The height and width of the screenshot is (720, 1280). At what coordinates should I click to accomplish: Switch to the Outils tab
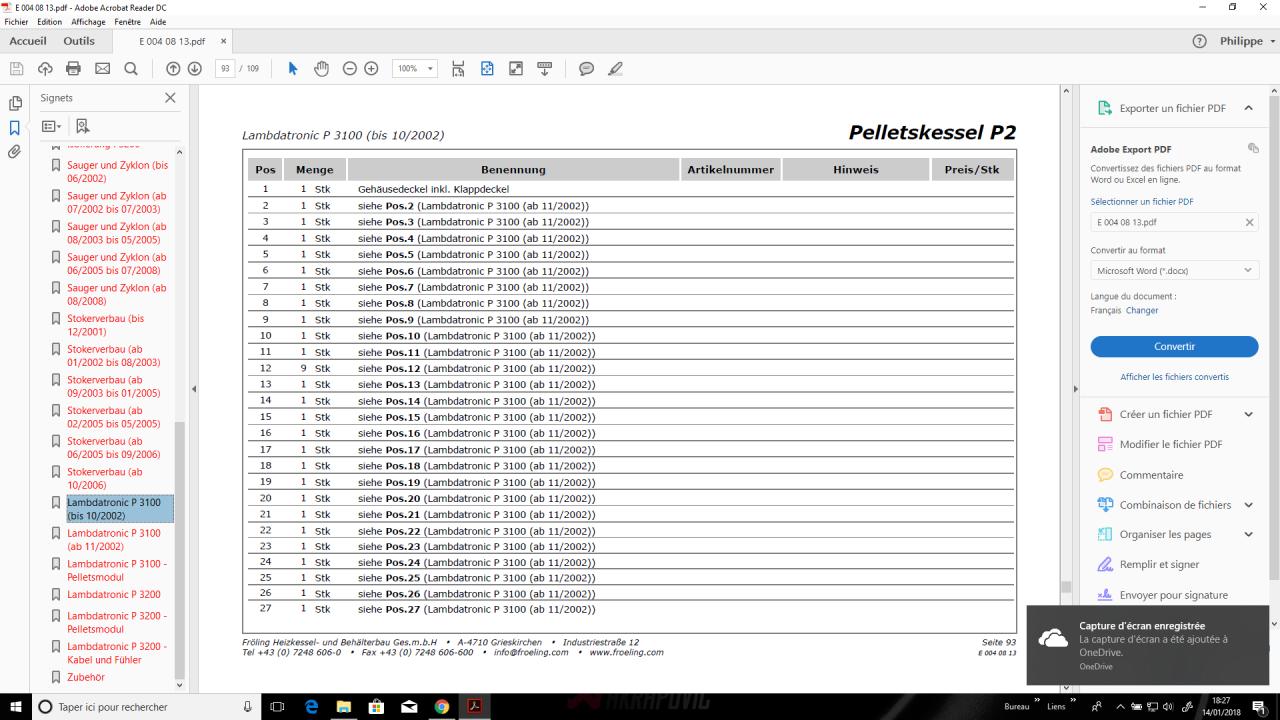79,41
